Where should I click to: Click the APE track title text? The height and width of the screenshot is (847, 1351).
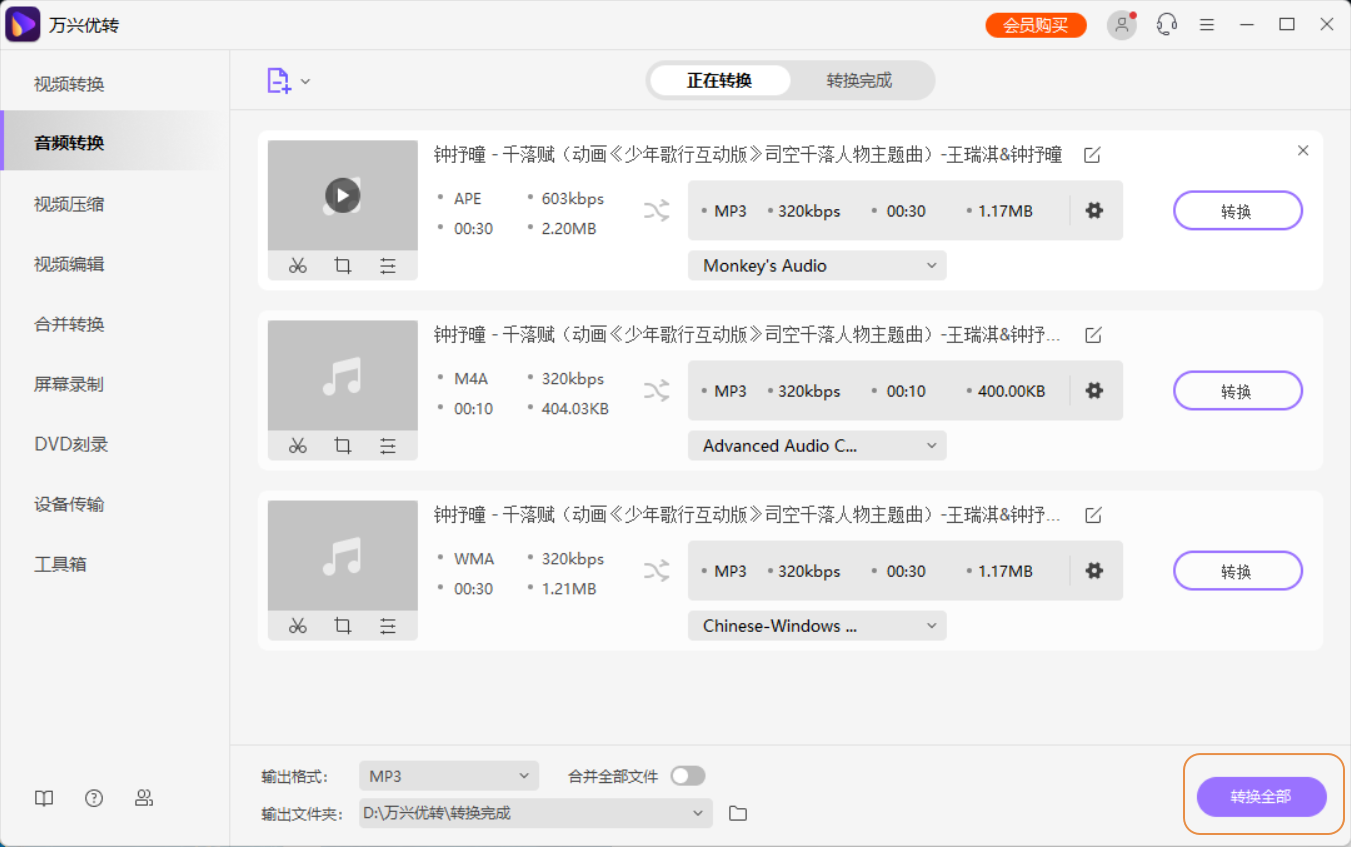click(x=748, y=155)
